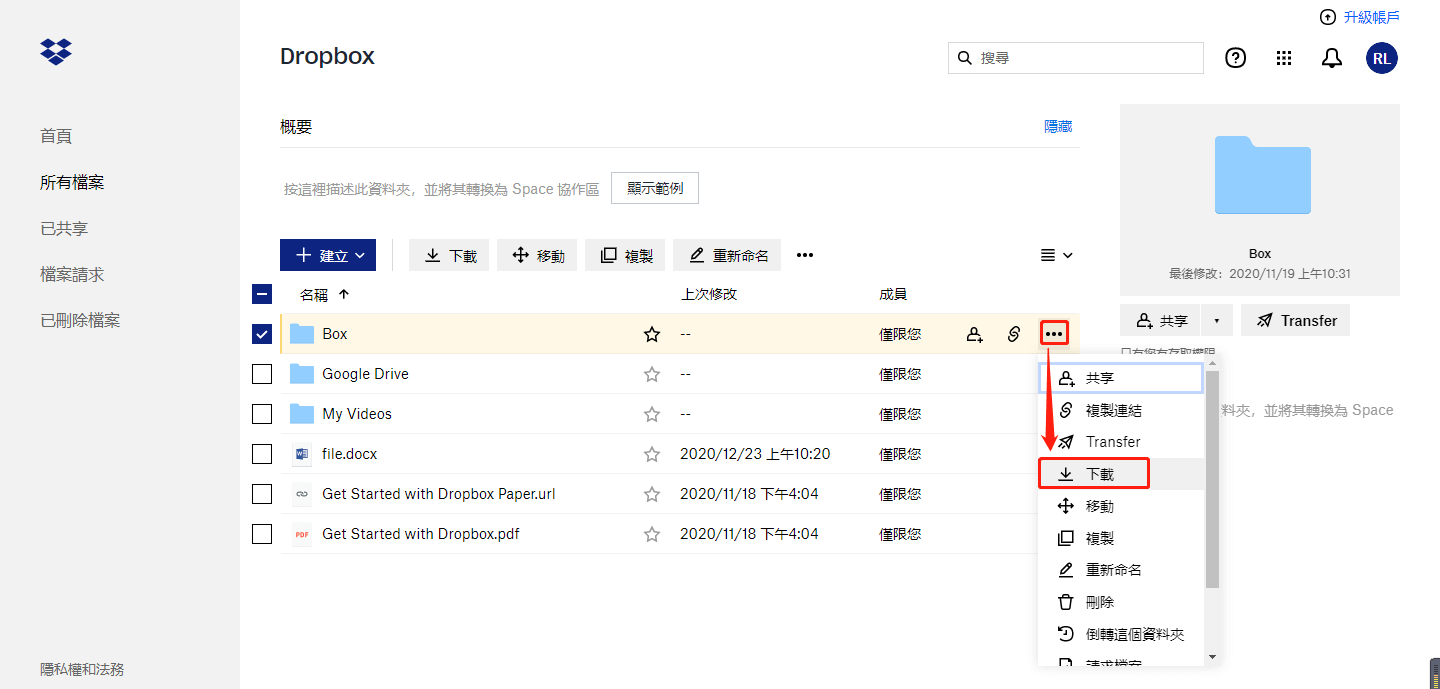Select Transfer in context menu
Image resolution: width=1440 pixels, height=689 pixels.
click(1121, 442)
